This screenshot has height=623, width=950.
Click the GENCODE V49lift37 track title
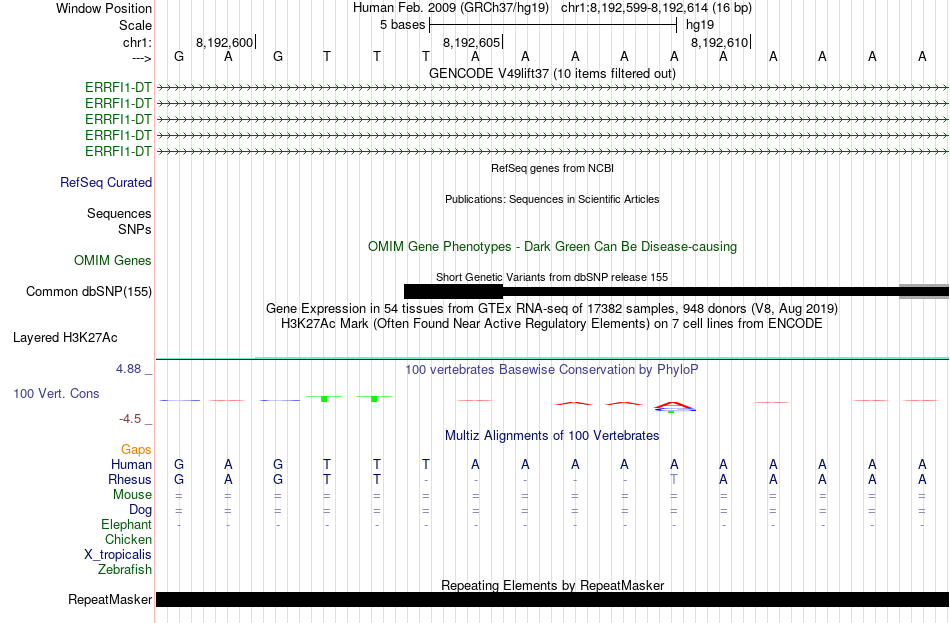click(x=552, y=73)
